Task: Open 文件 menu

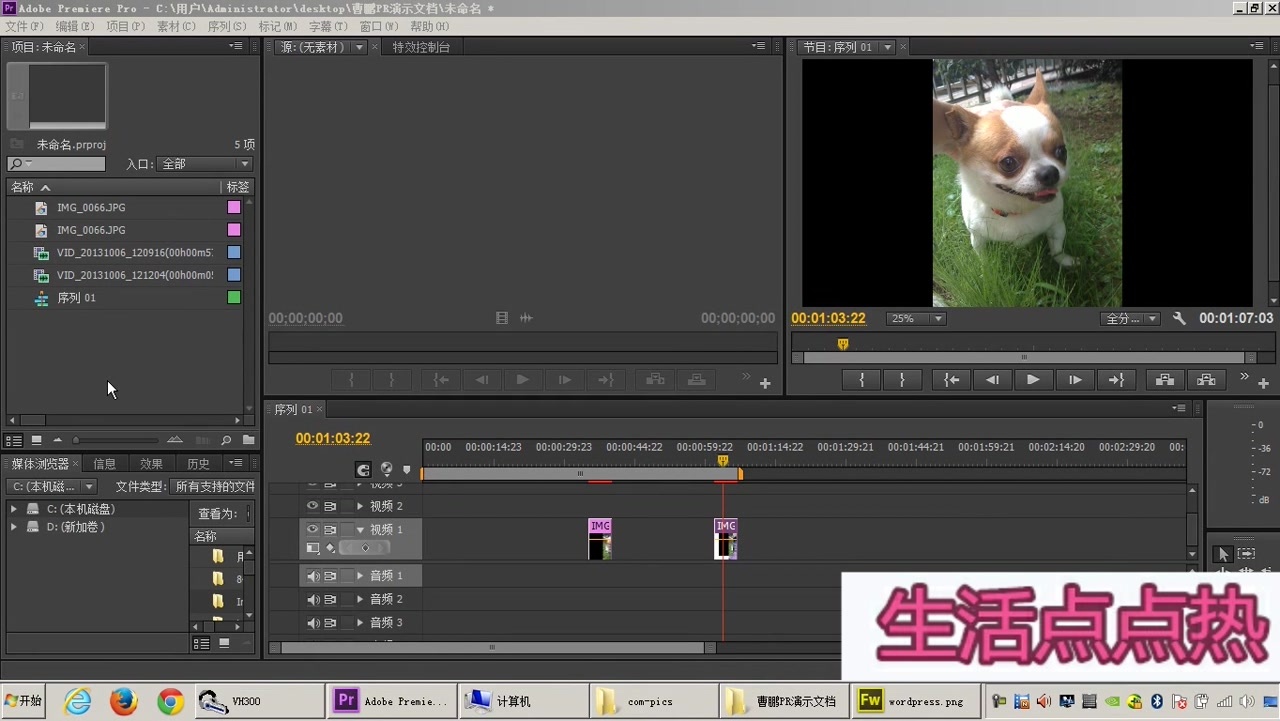Action: 24,26
